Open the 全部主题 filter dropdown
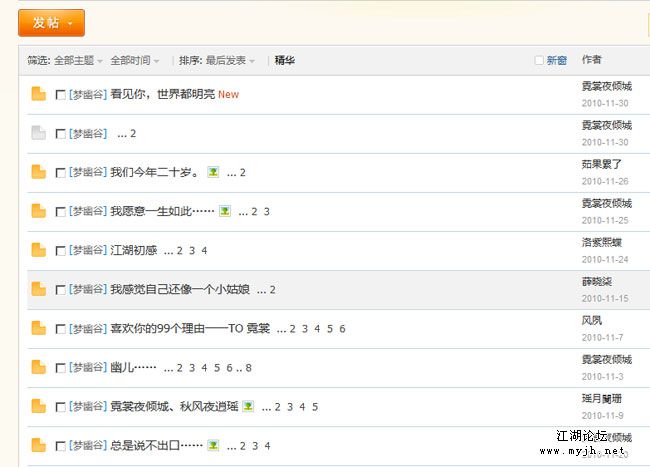The width and height of the screenshot is (650, 467). pyautogui.click(x=78, y=60)
